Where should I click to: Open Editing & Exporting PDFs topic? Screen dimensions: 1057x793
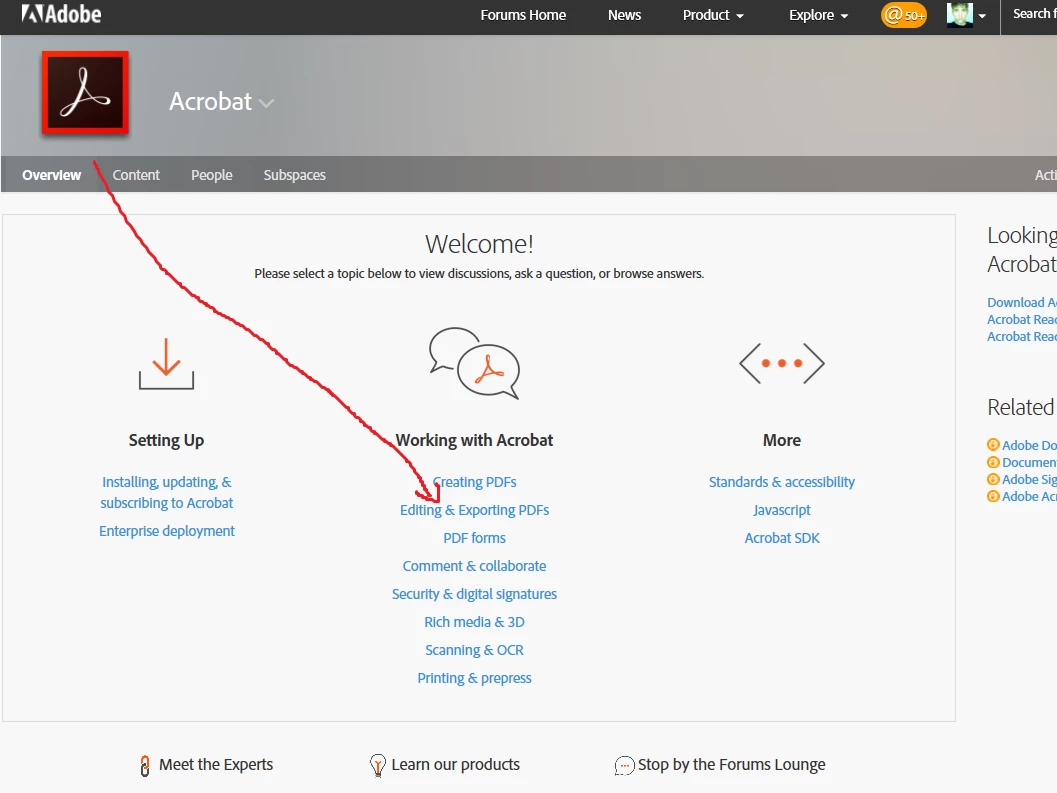(x=475, y=510)
